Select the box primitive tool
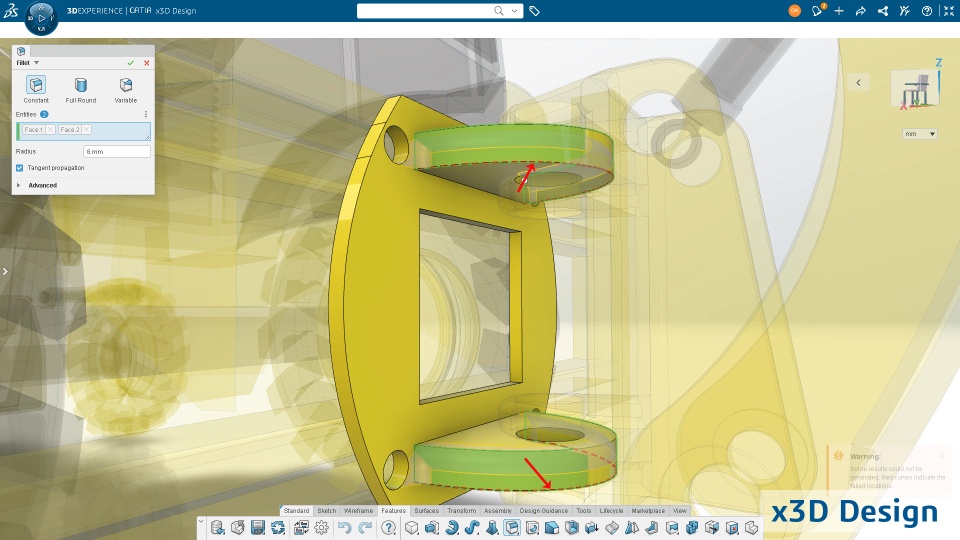The width and height of the screenshot is (960, 540). 412,528
